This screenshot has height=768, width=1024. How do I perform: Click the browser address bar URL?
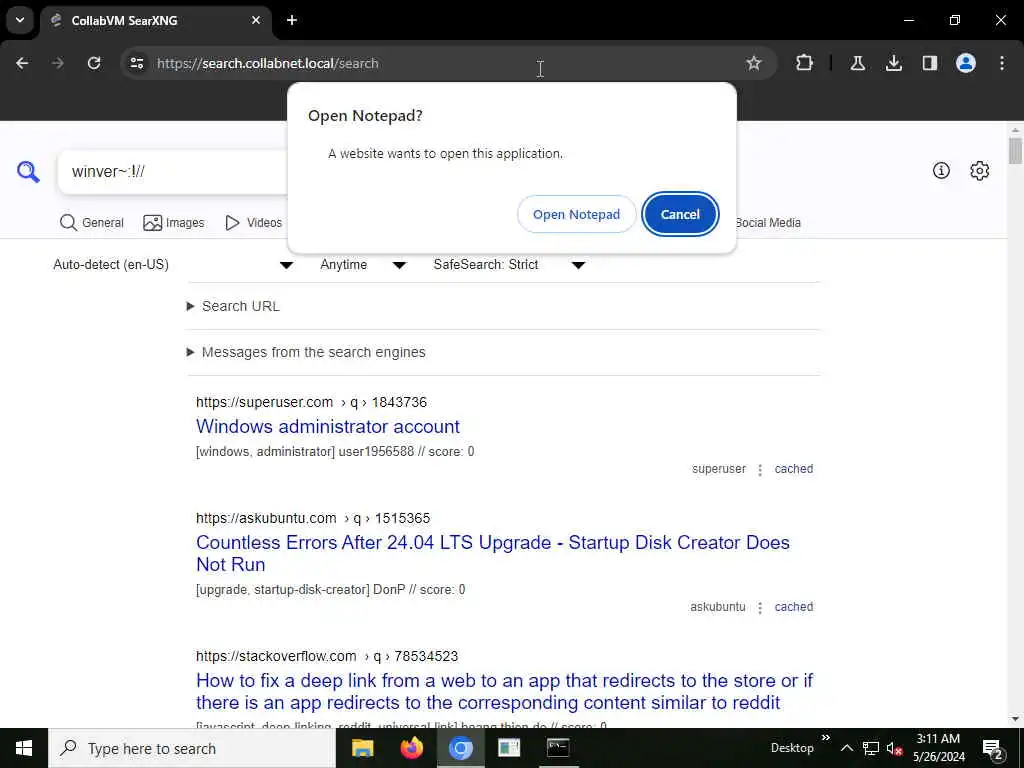[x=268, y=63]
